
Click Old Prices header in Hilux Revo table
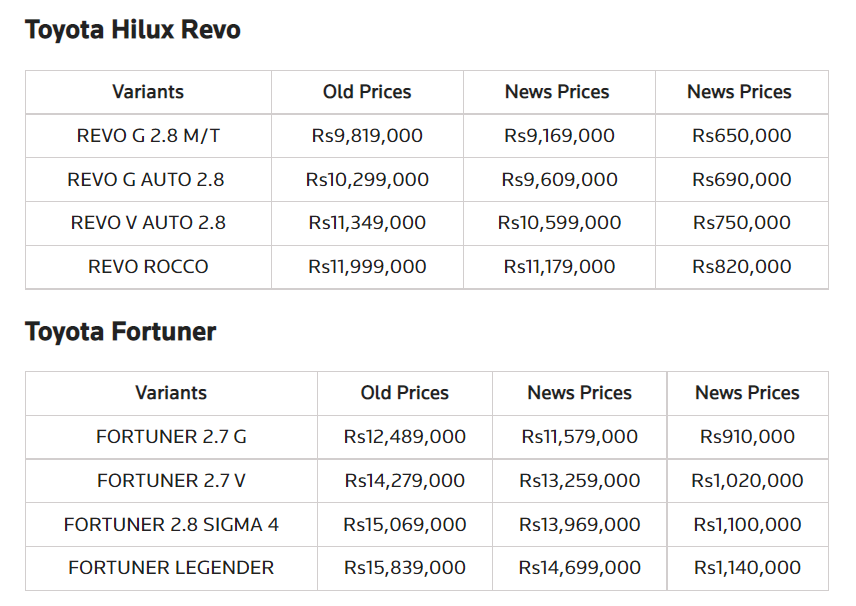tap(367, 92)
